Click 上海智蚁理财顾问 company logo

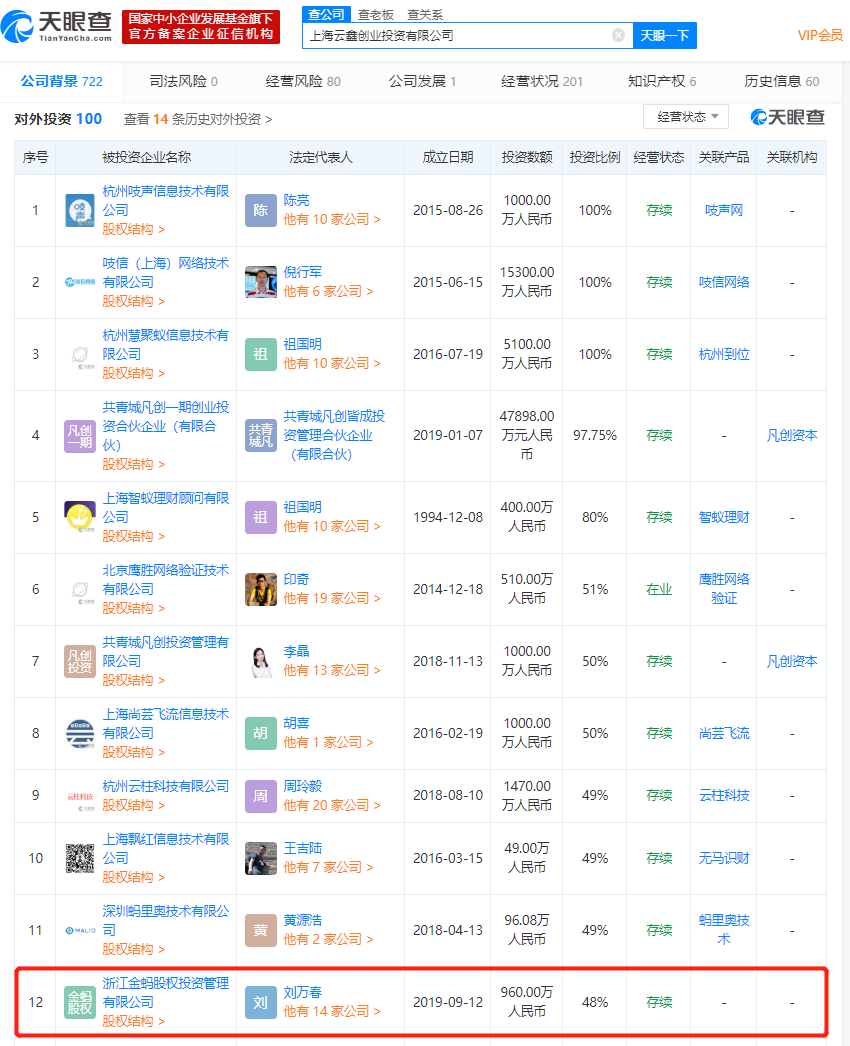coord(80,517)
